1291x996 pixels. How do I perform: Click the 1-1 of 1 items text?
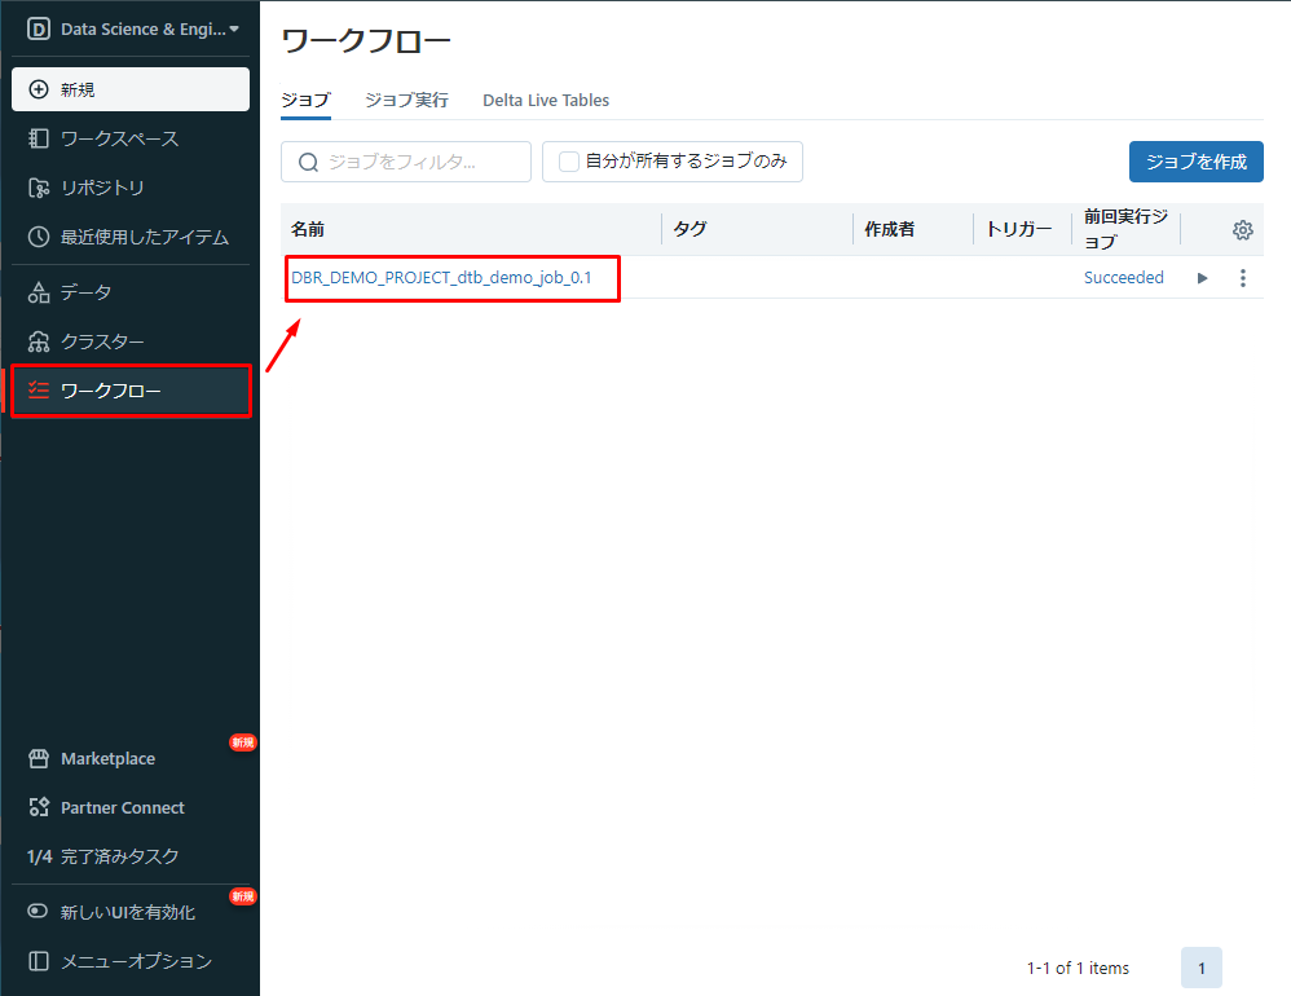point(1078,968)
